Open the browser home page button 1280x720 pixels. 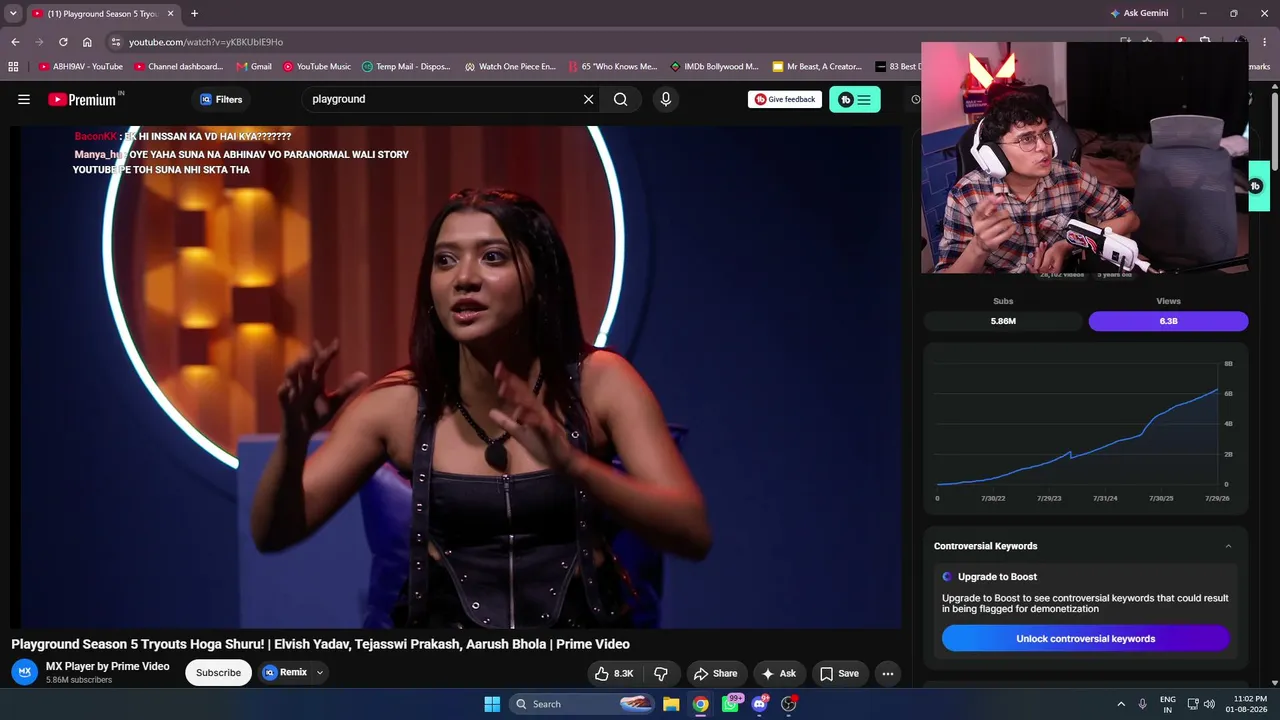pyautogui.click(x=87, y=42)
